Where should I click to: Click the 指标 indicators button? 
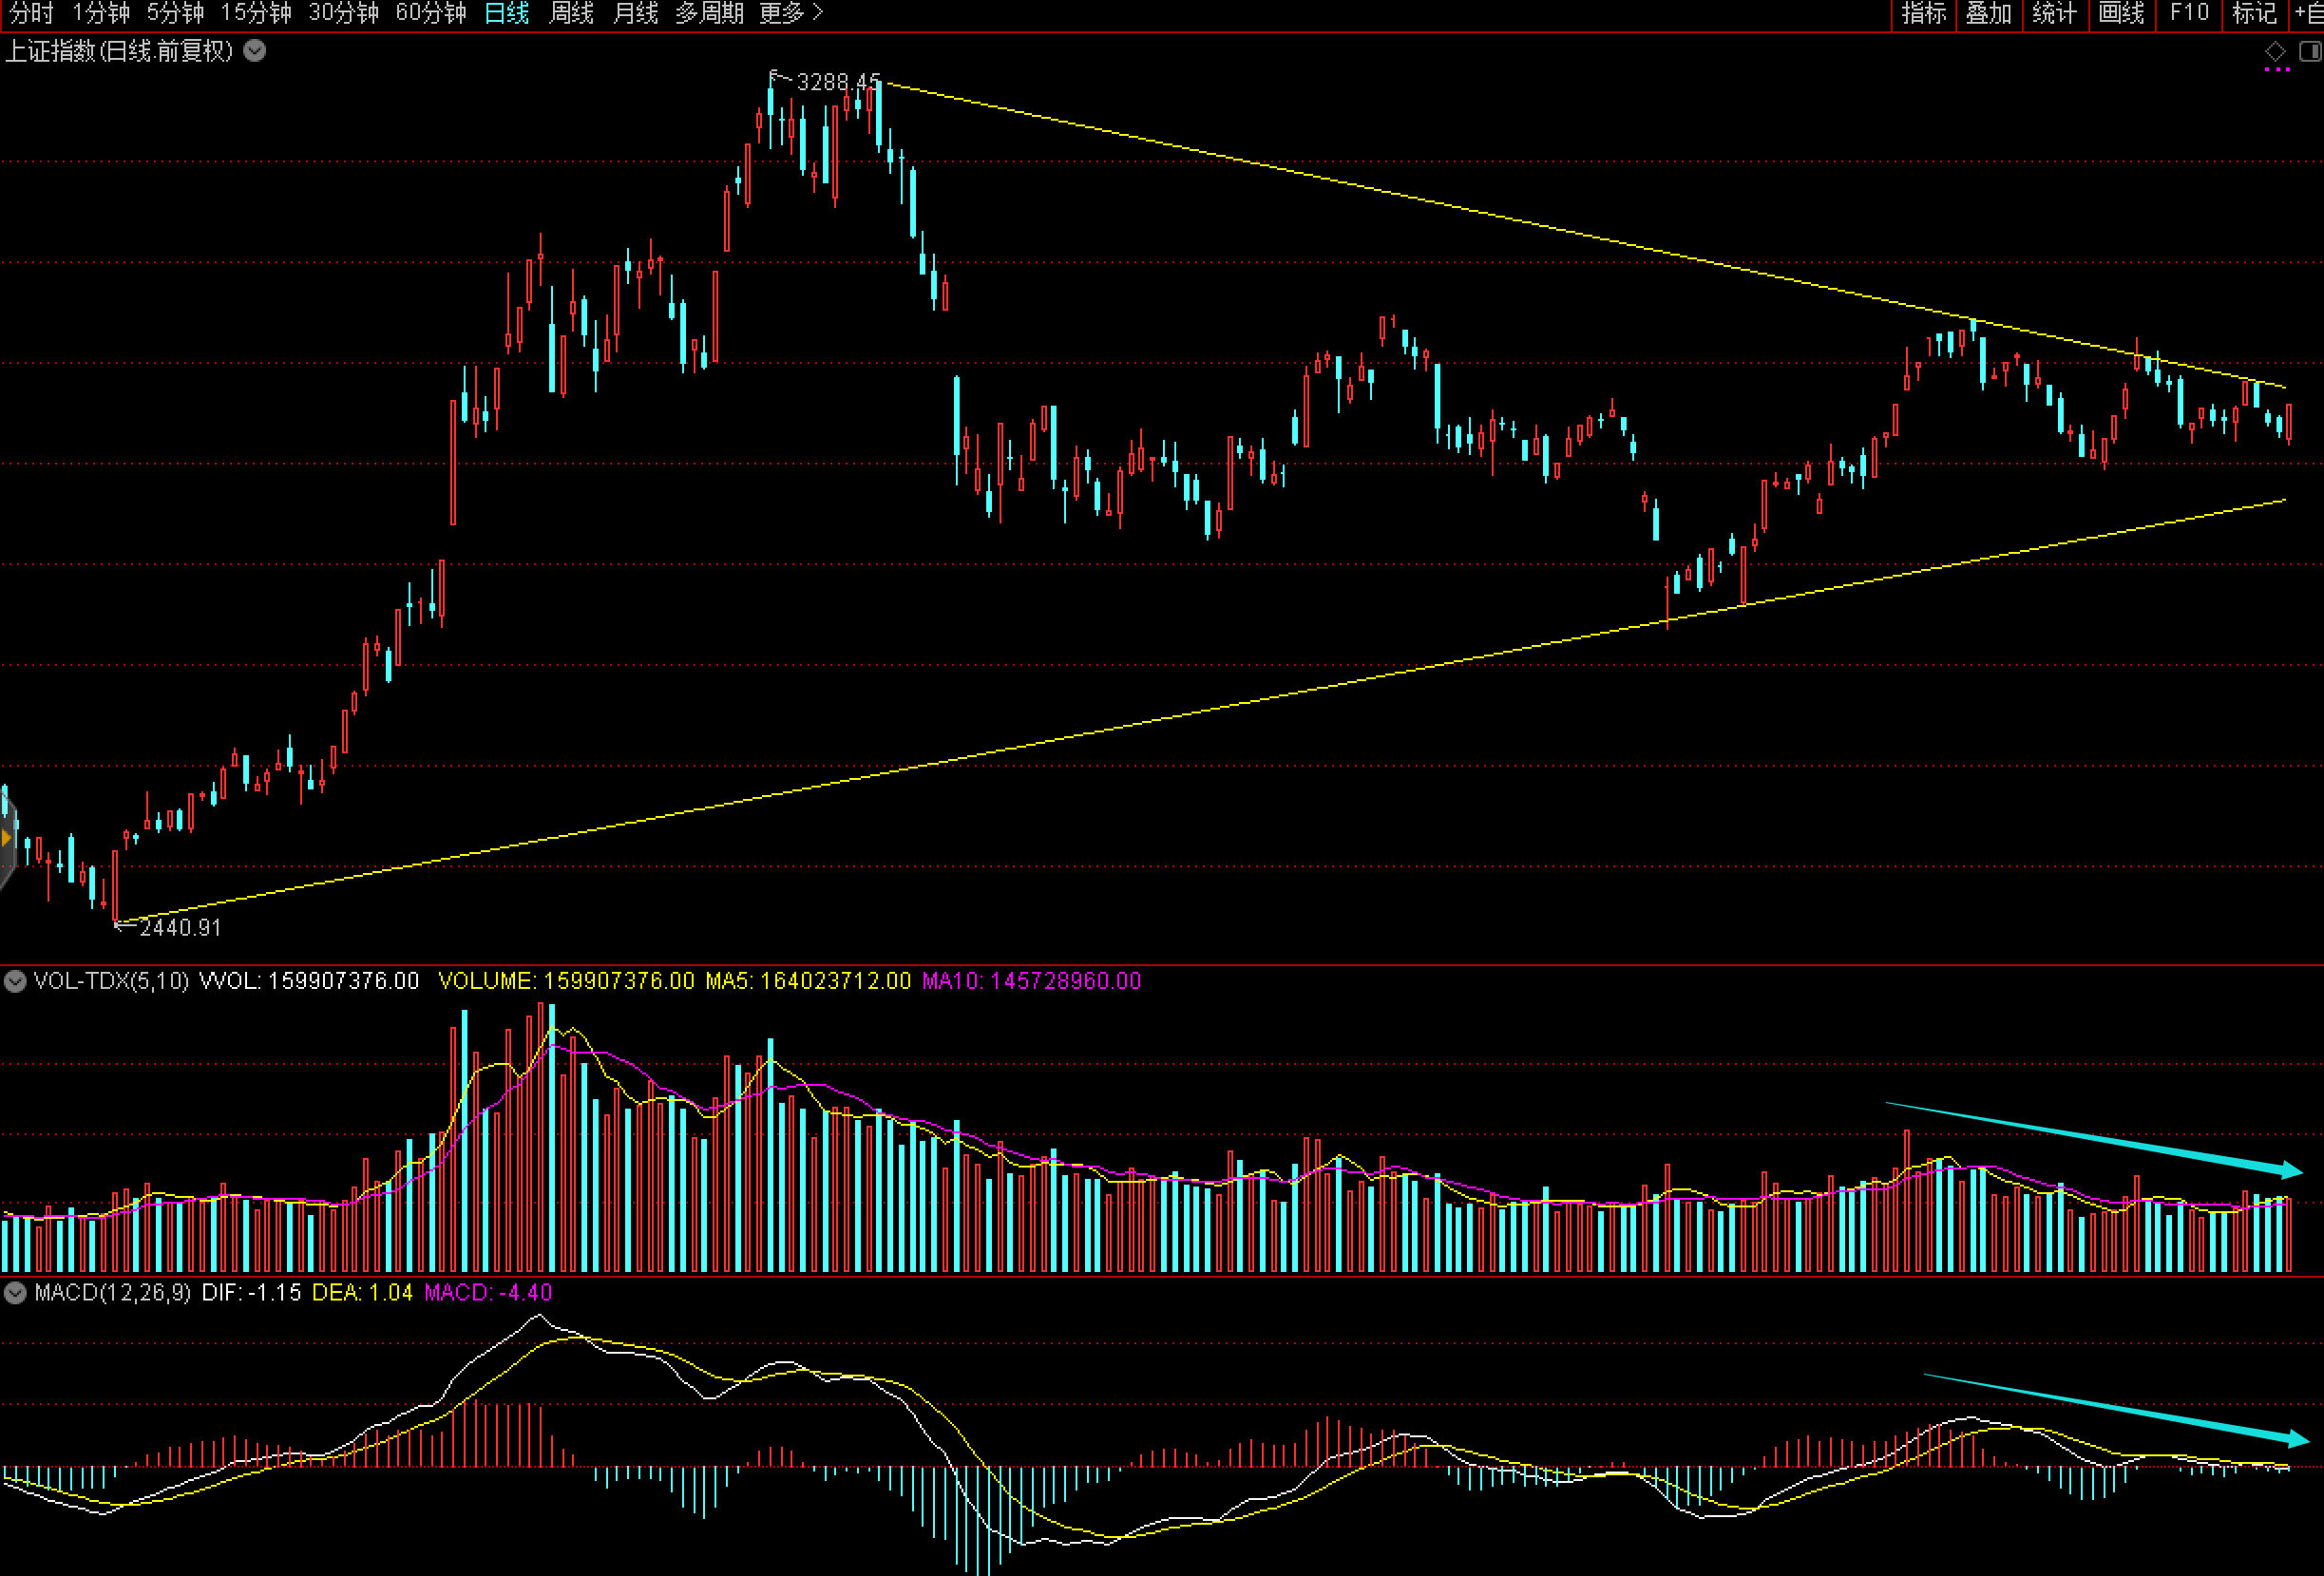pos(1923,13)
